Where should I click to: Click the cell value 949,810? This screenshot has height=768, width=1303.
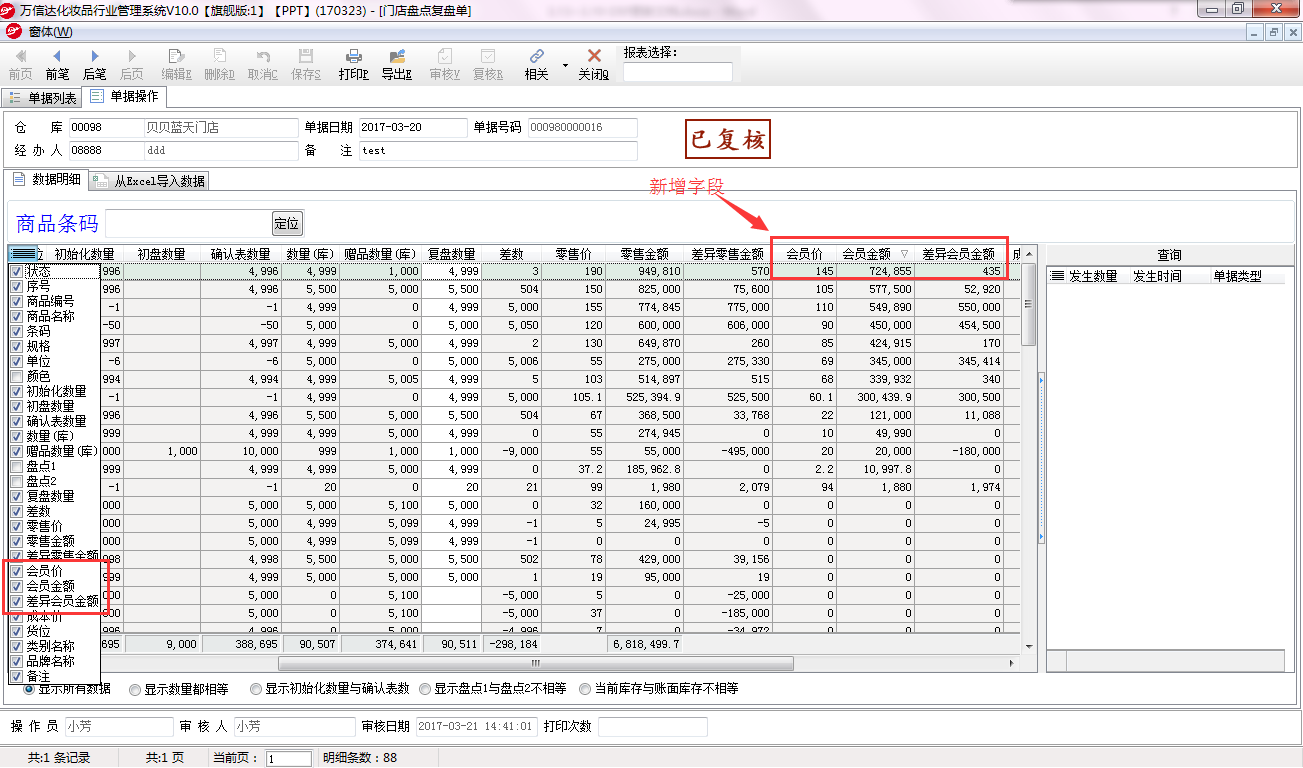point(655,271)
